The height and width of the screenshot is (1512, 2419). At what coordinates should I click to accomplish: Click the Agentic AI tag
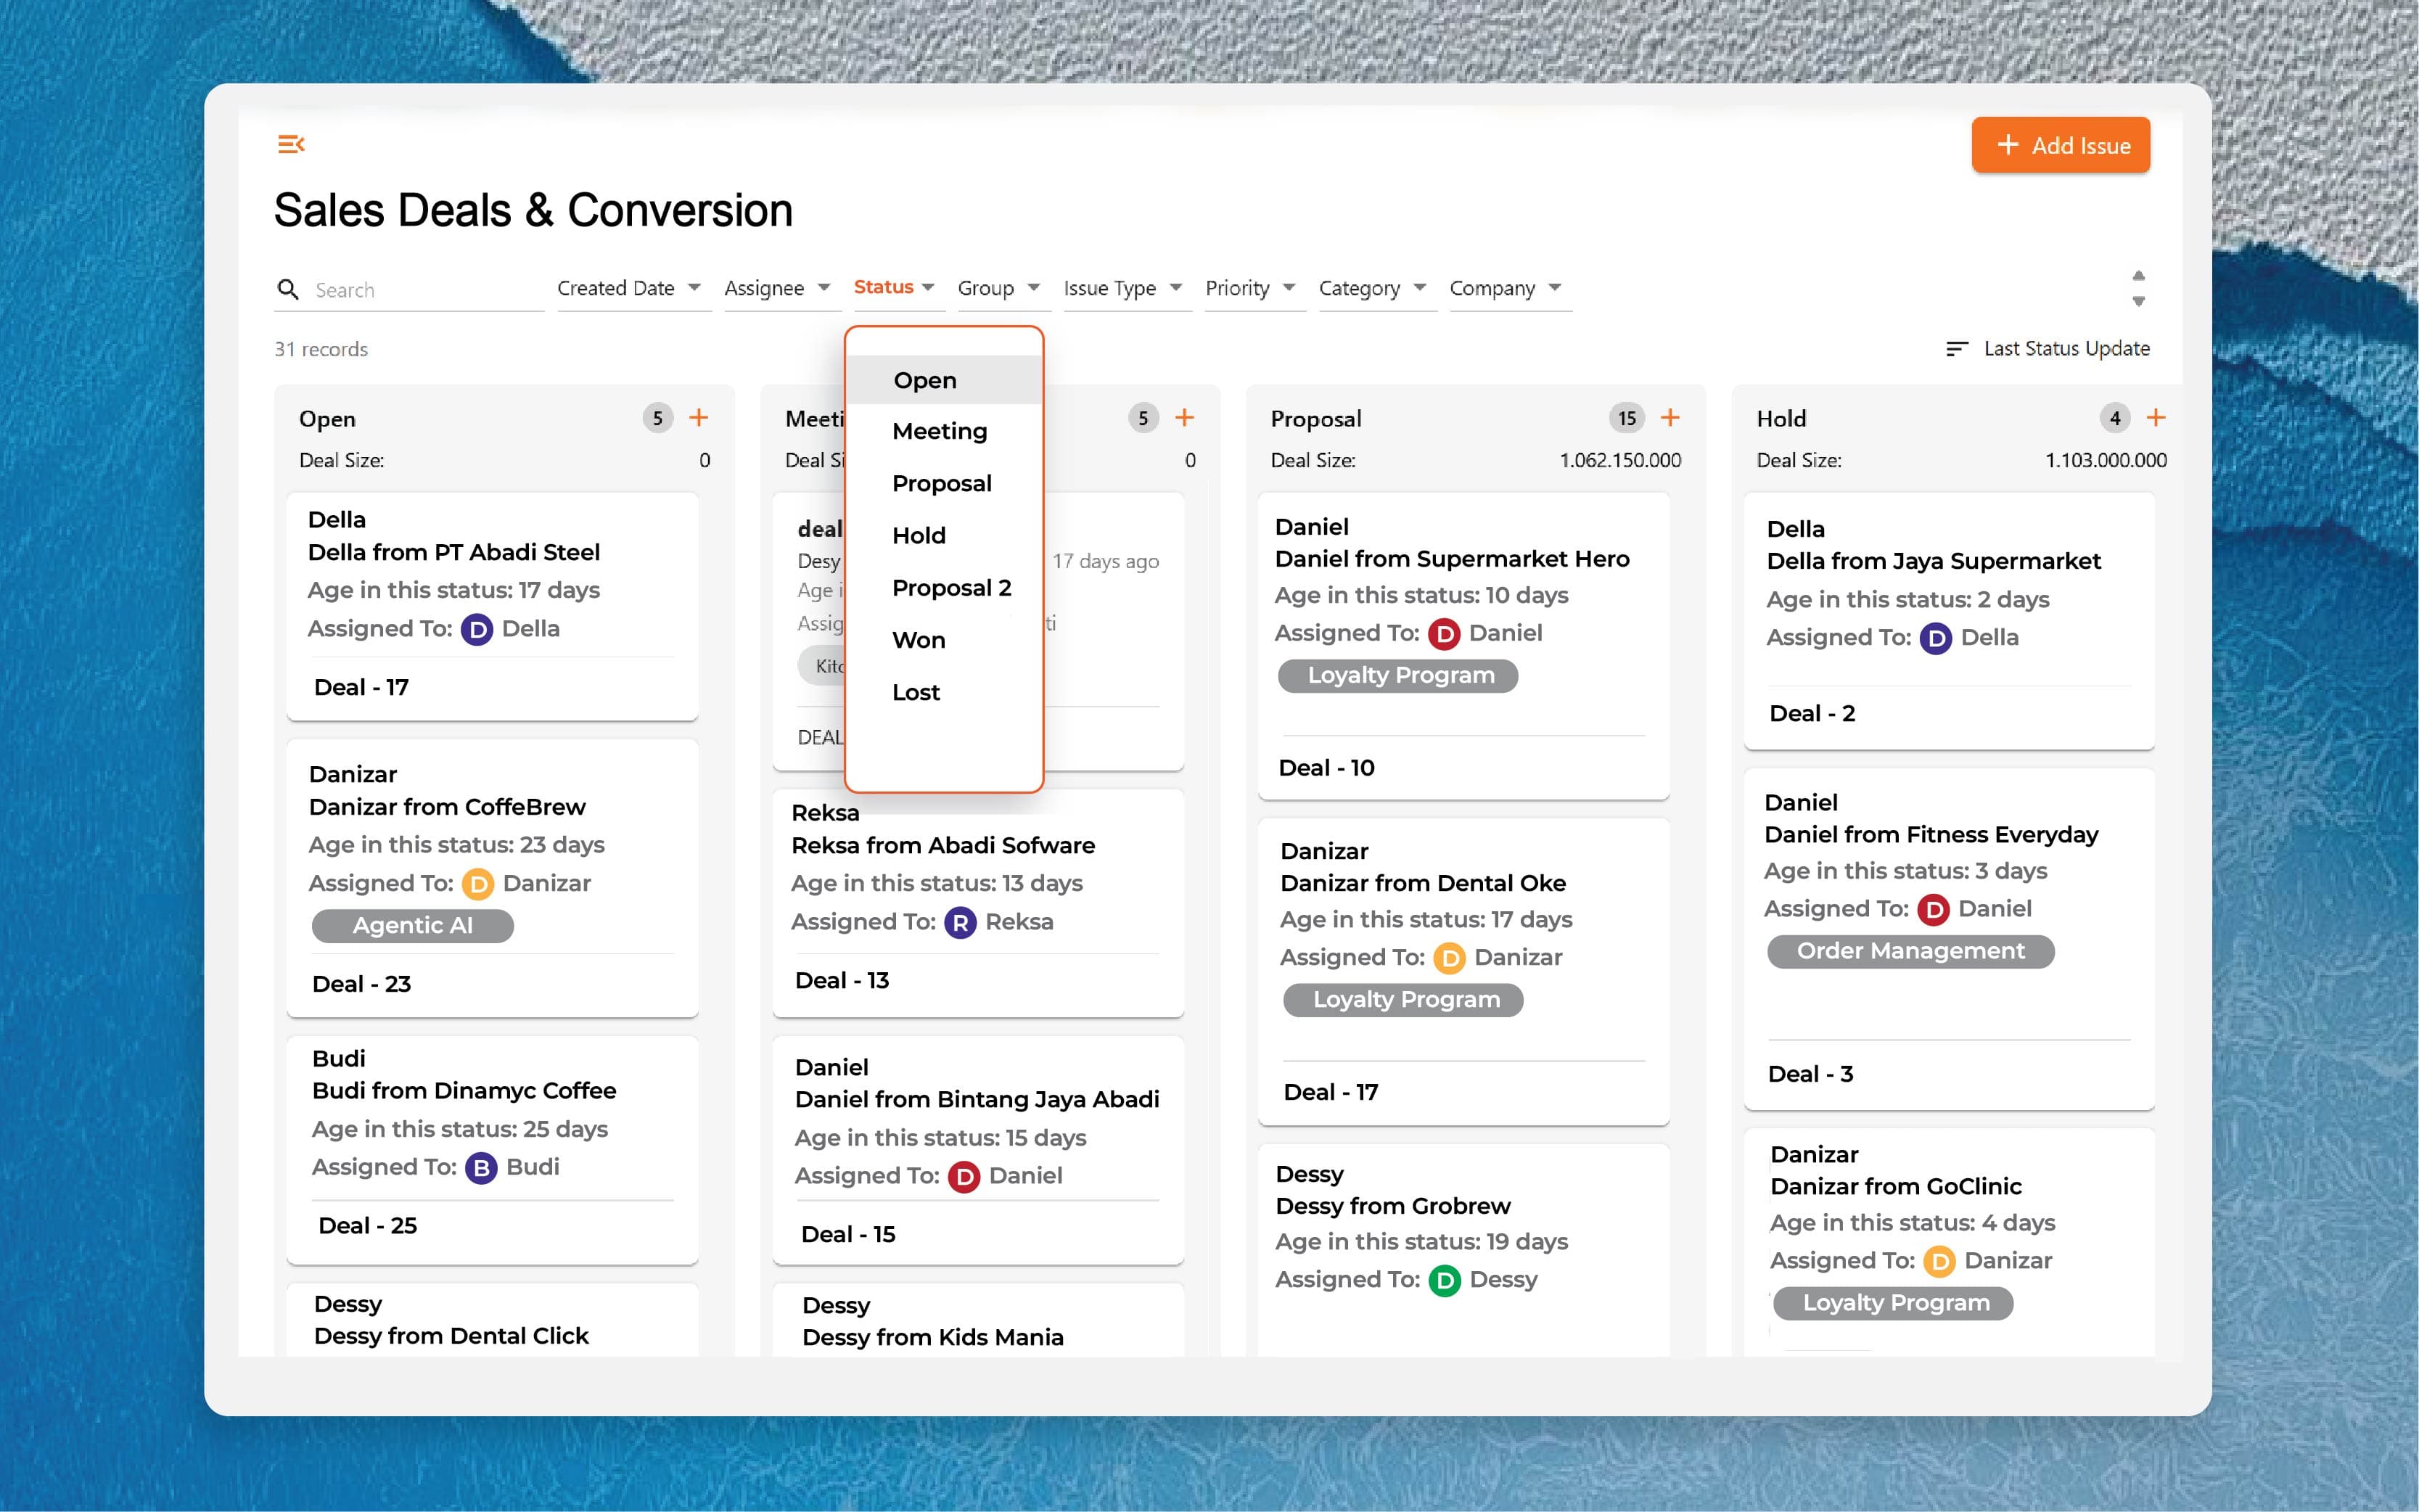pyautogui.click(x=413, y=926)
